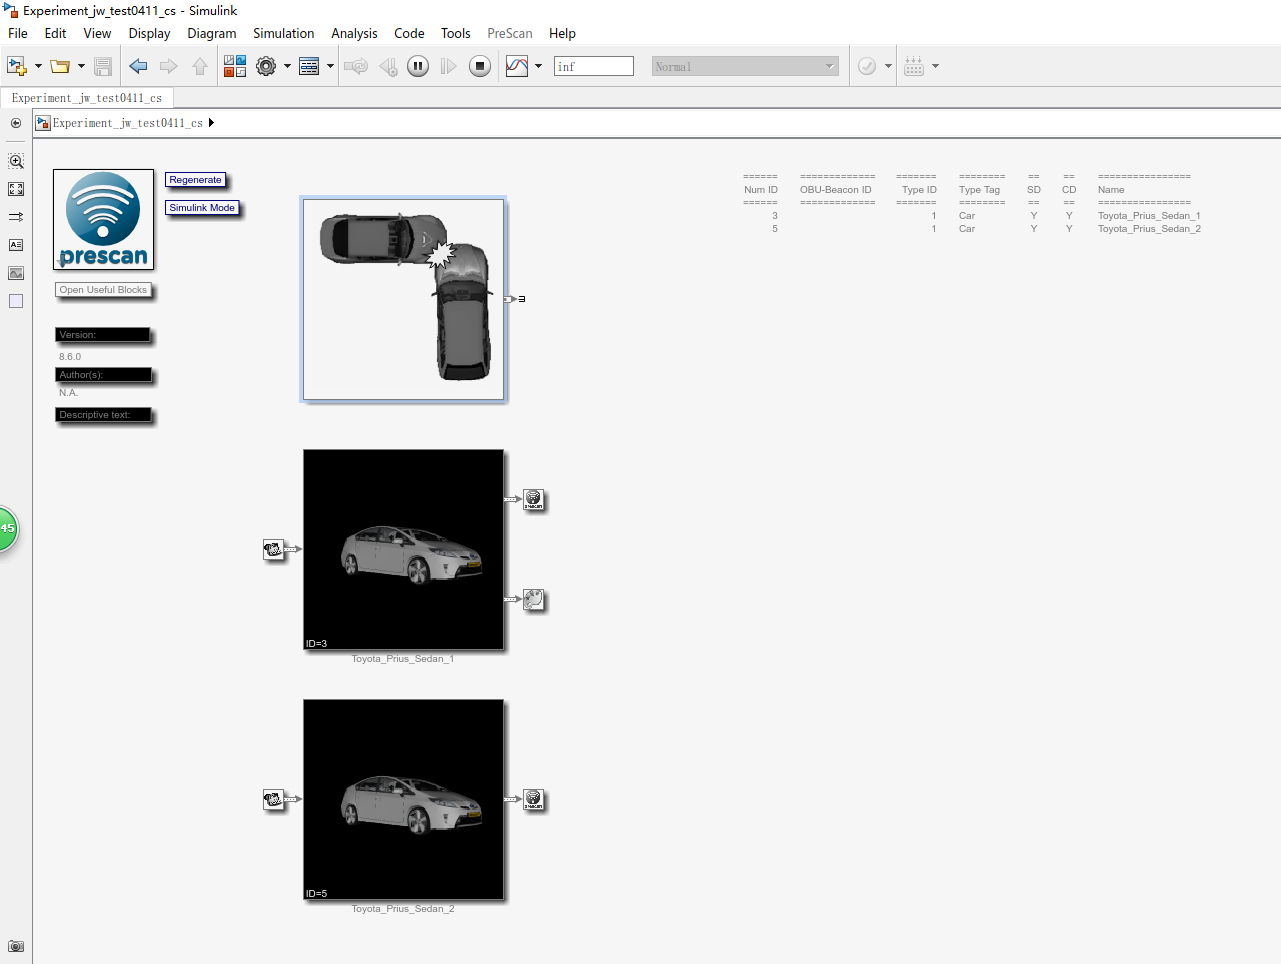Select the Experiment_jw_test0411_cs tab
The image size is (1281, 964).
pyautogui.click(x=87, y=98)
